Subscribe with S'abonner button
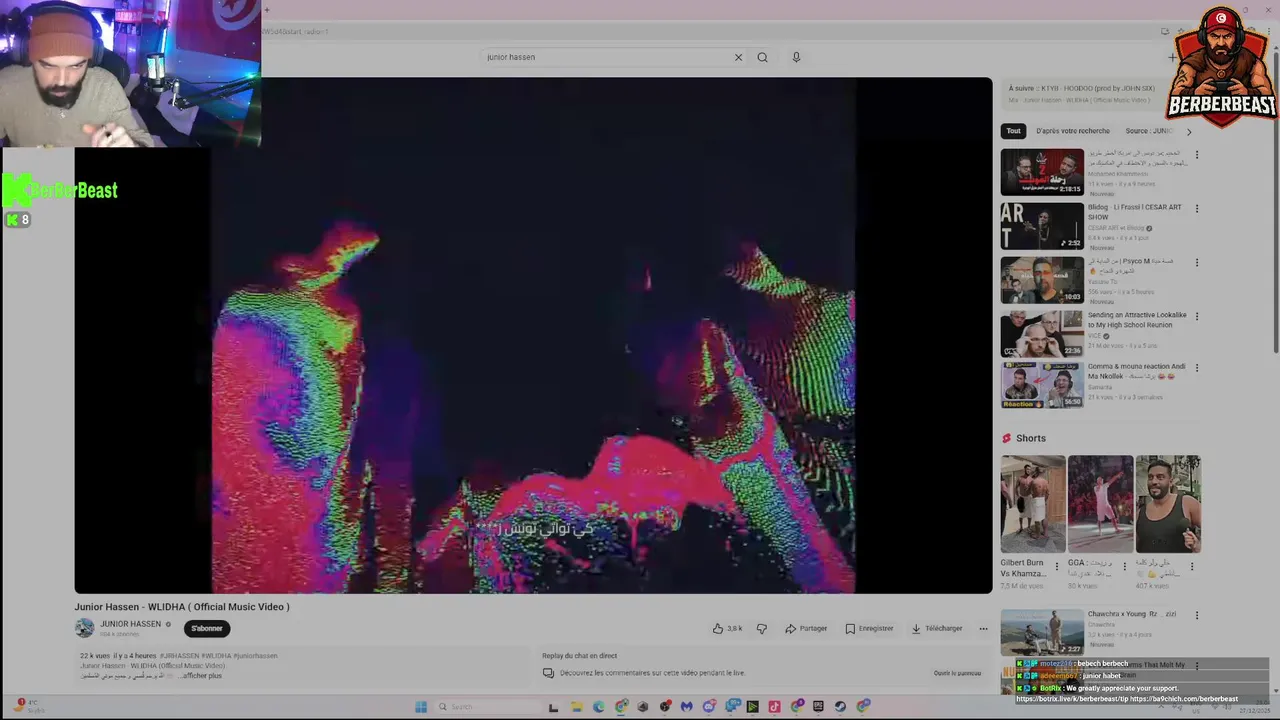Image resolution: width=1280 pixels, height=720 pixels. (x=207, y=628)
